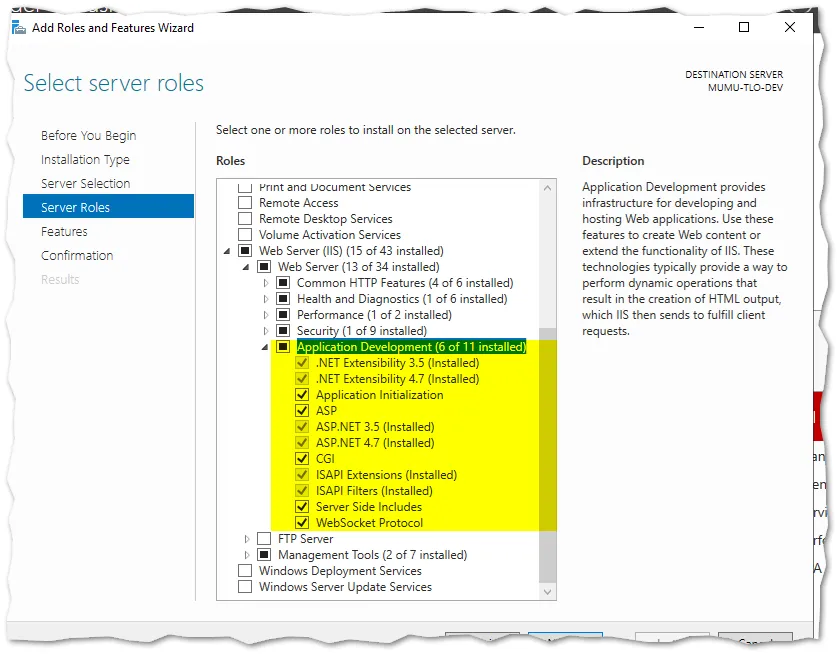Select ASP.NET 3.5 (Installed) row
Image resolution: width=838 pixels, height=654 pixels.
point(375,427)
